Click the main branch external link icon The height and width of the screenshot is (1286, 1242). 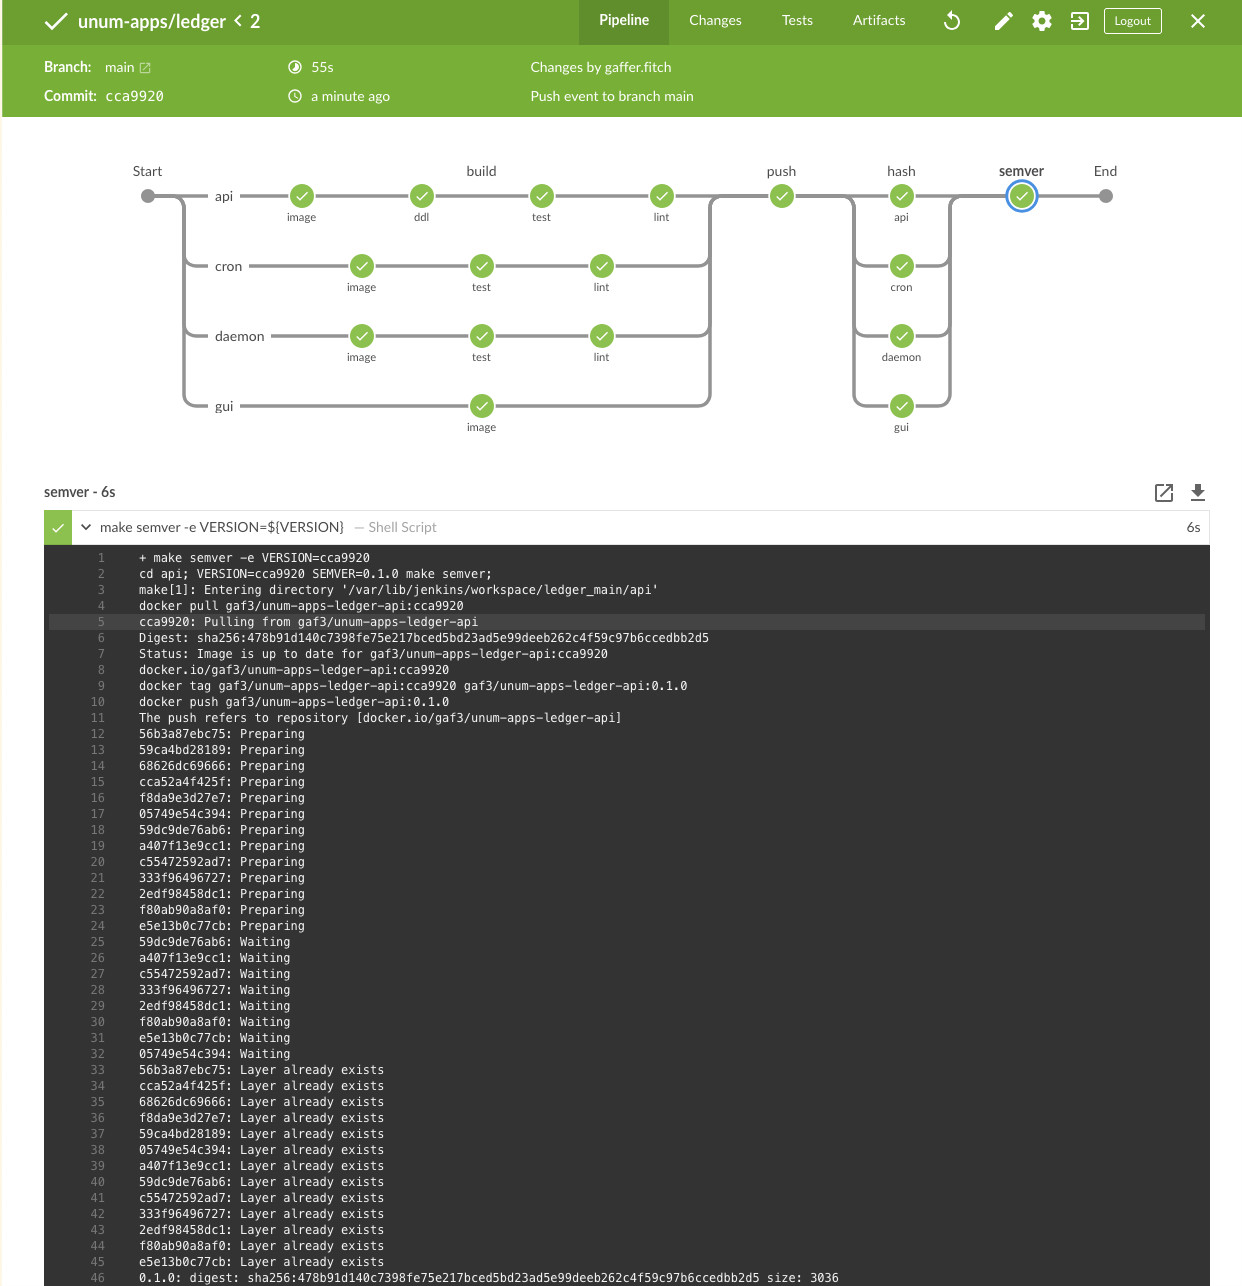point(145,68)
